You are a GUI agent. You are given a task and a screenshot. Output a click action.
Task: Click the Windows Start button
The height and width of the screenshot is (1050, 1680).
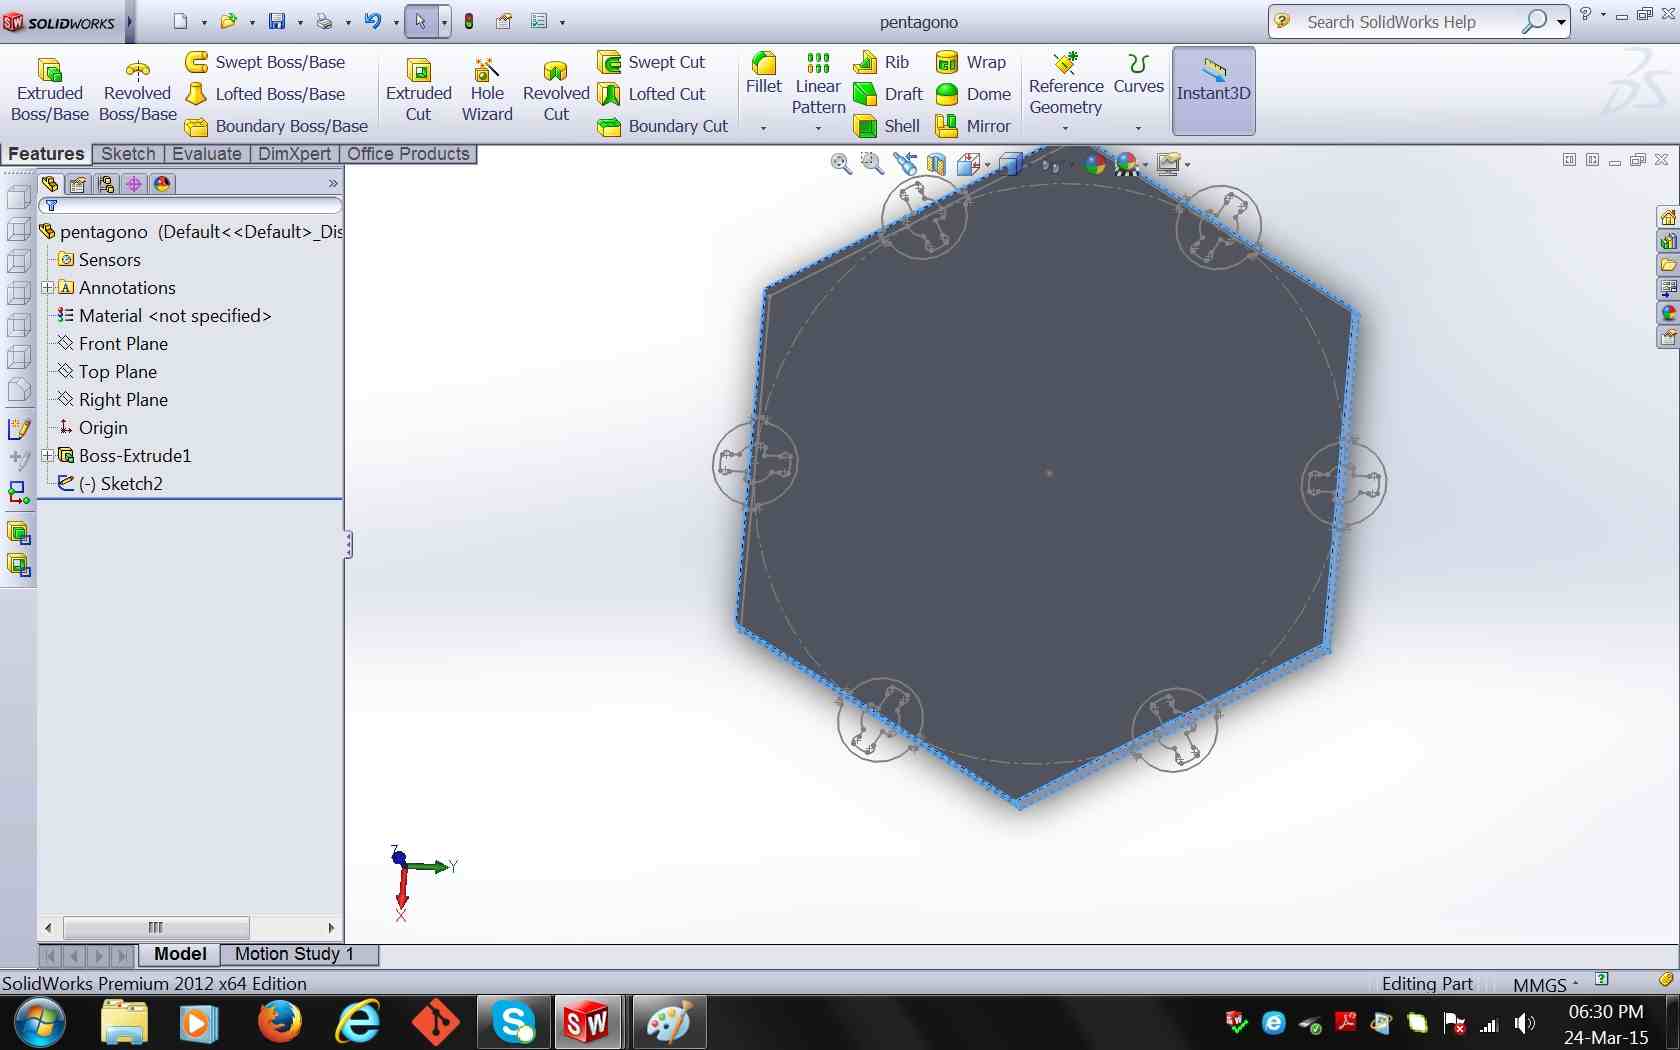40,1023
